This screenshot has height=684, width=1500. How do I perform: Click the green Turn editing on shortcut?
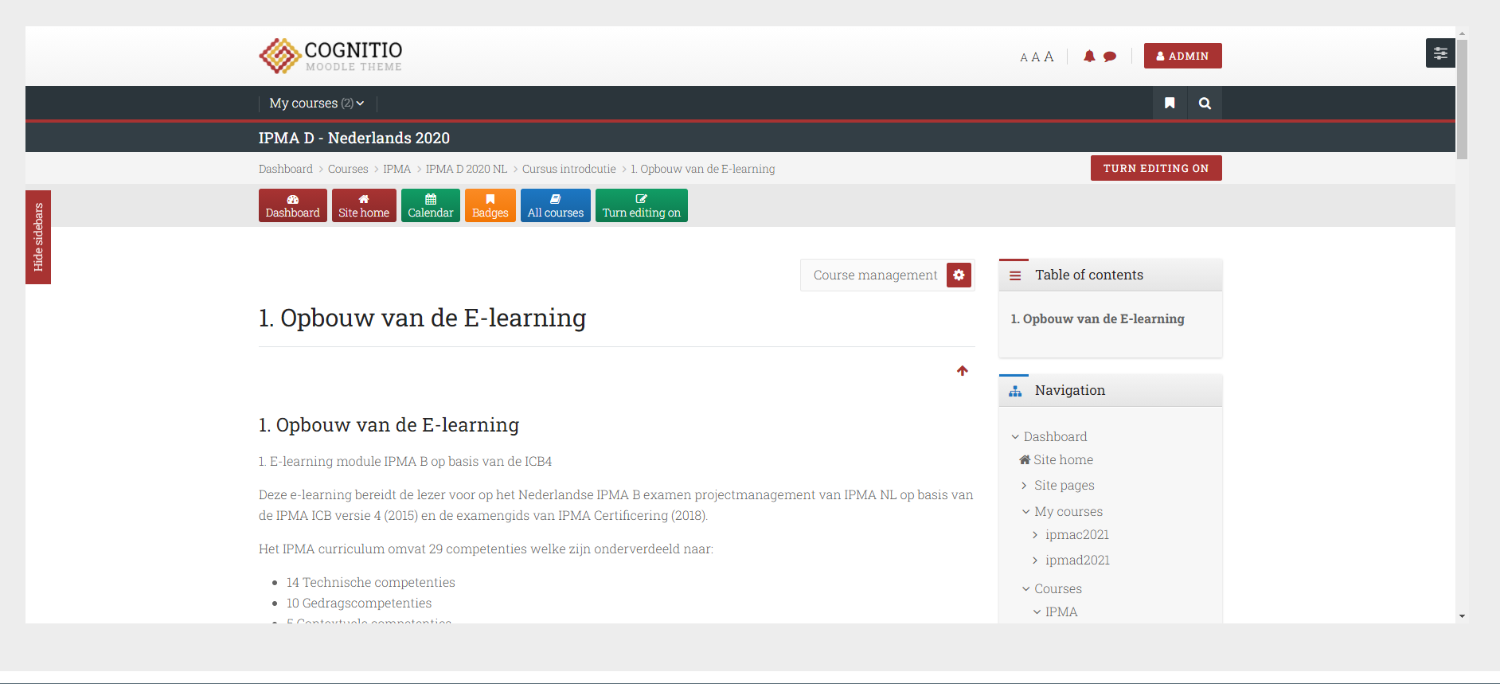(x=641, y=205)
